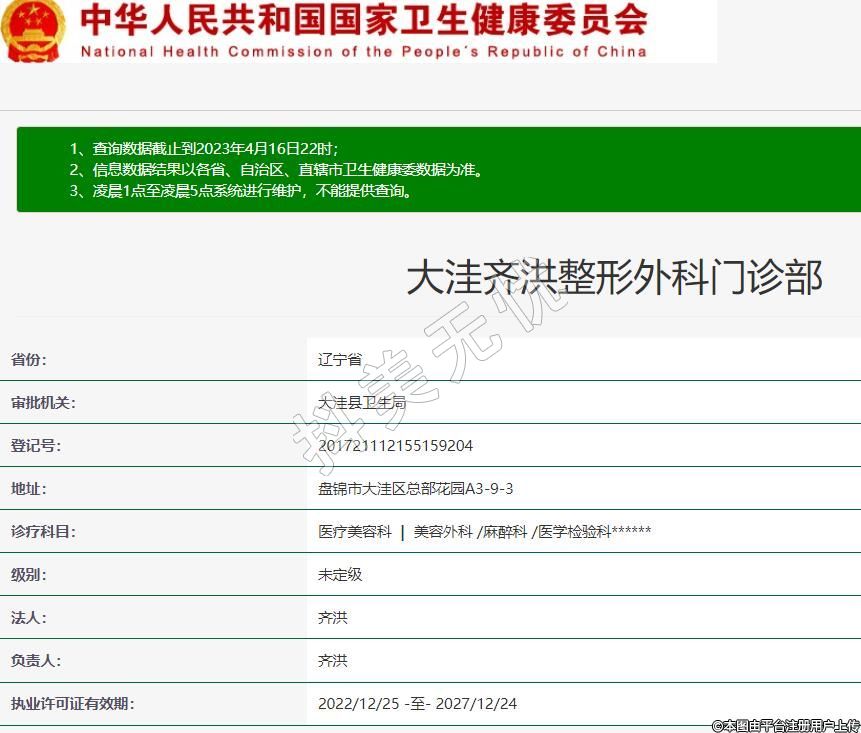Click the 中华人民共和国国家卫生健康委员会 header title
Screen dimensions: 861x733
pos(363,21)
